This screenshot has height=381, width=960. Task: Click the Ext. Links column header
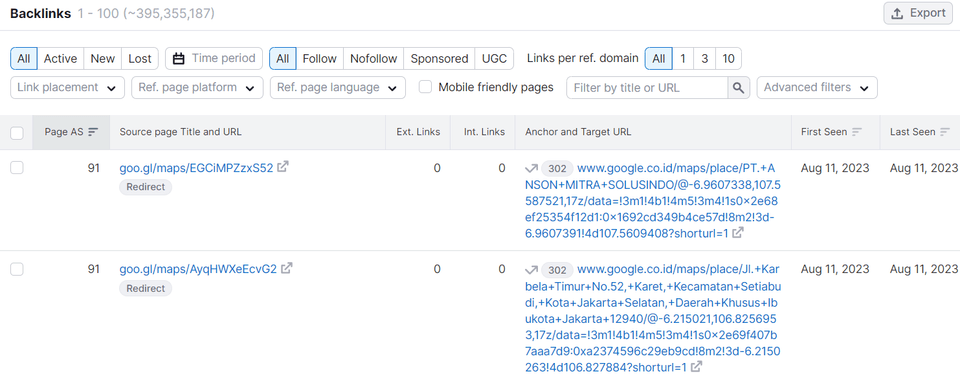point(418,132)
